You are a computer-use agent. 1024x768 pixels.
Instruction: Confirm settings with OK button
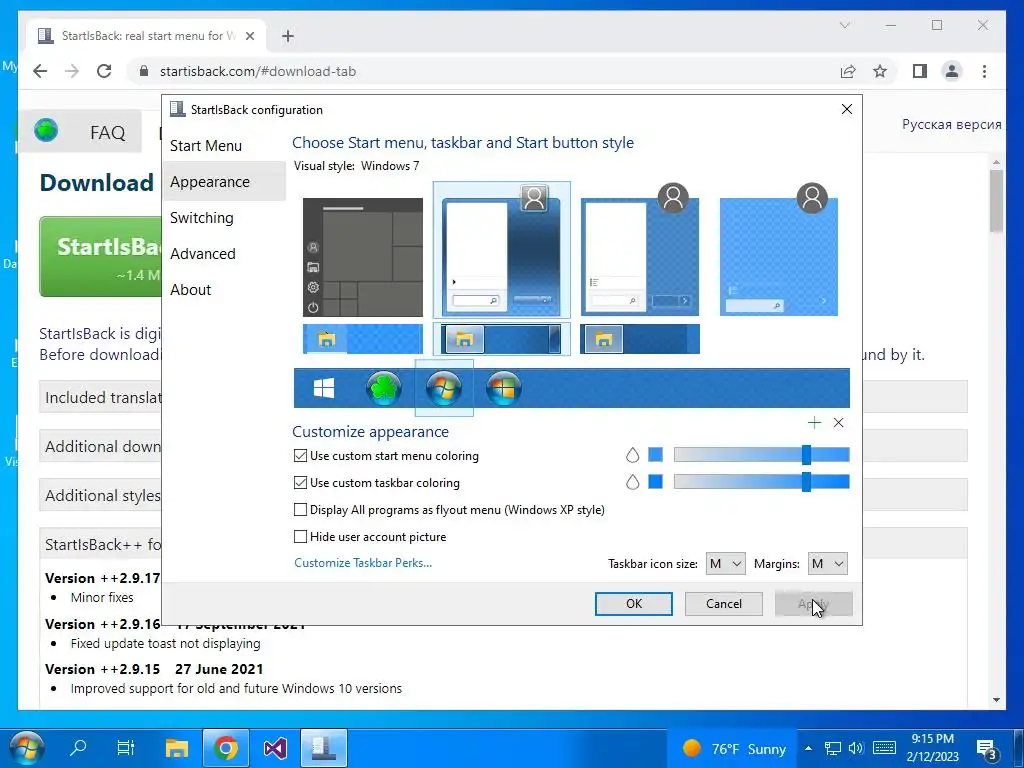[x=633, y=603]
